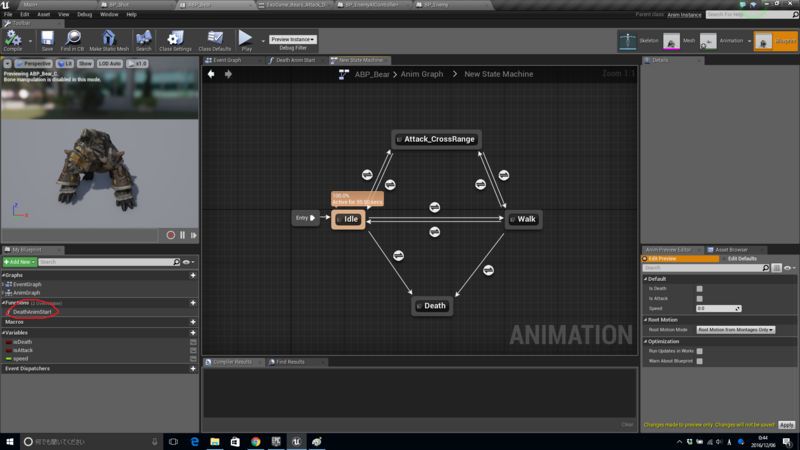Navigate forward in graph history
800x450 pixels.
pos(228,74)
